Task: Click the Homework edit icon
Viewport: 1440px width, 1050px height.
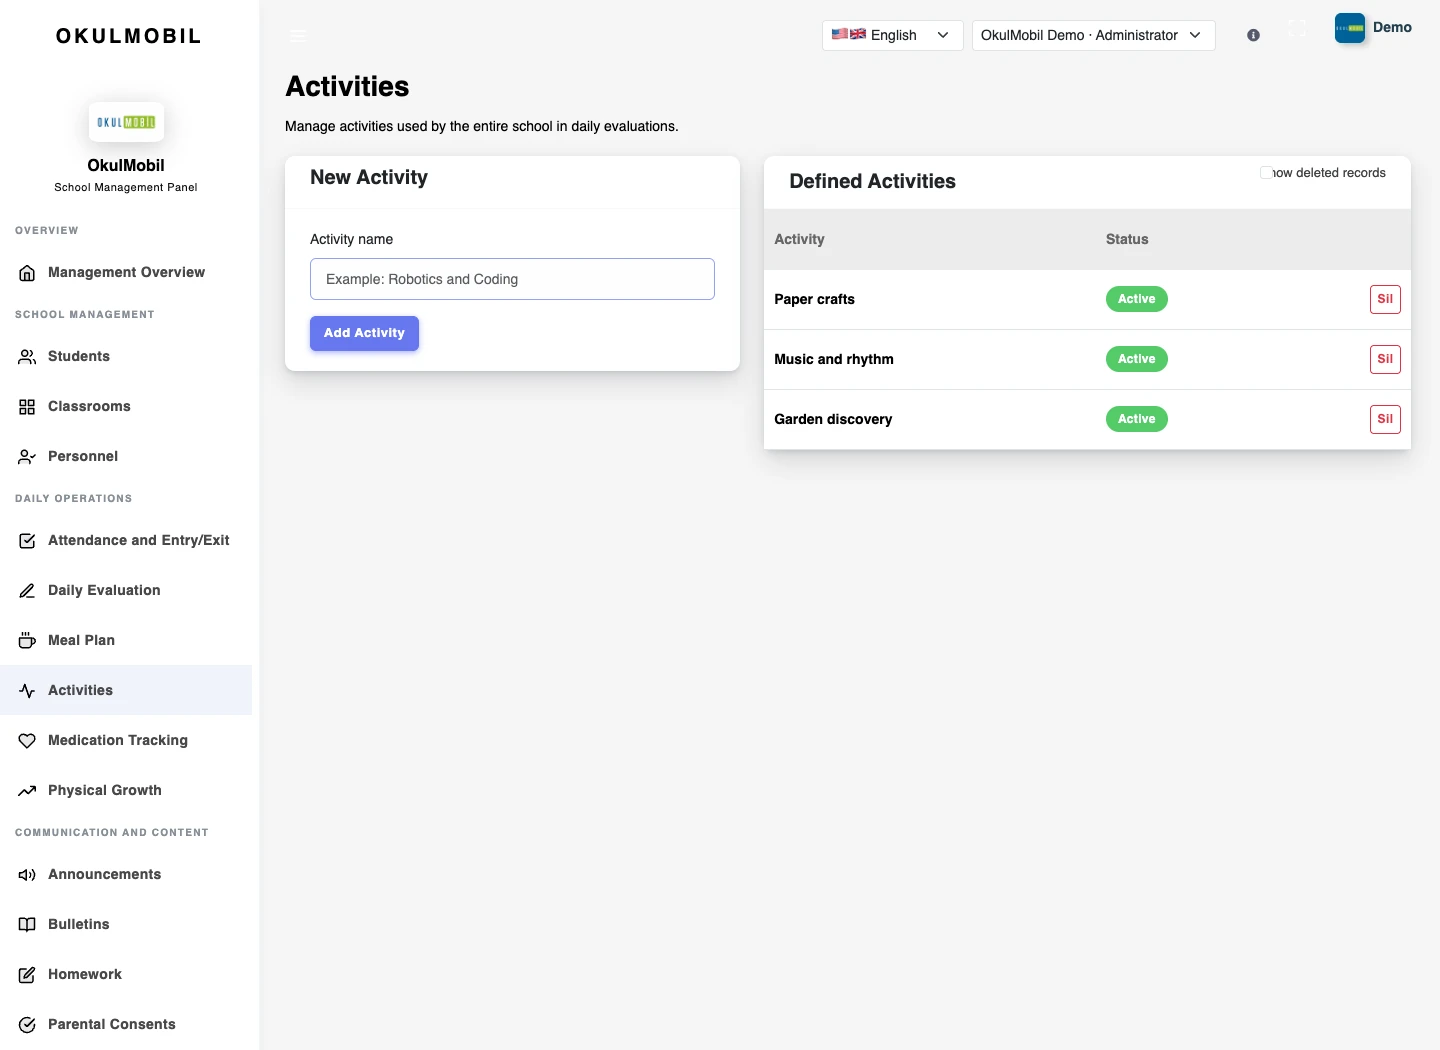Action: pos(27,975)
